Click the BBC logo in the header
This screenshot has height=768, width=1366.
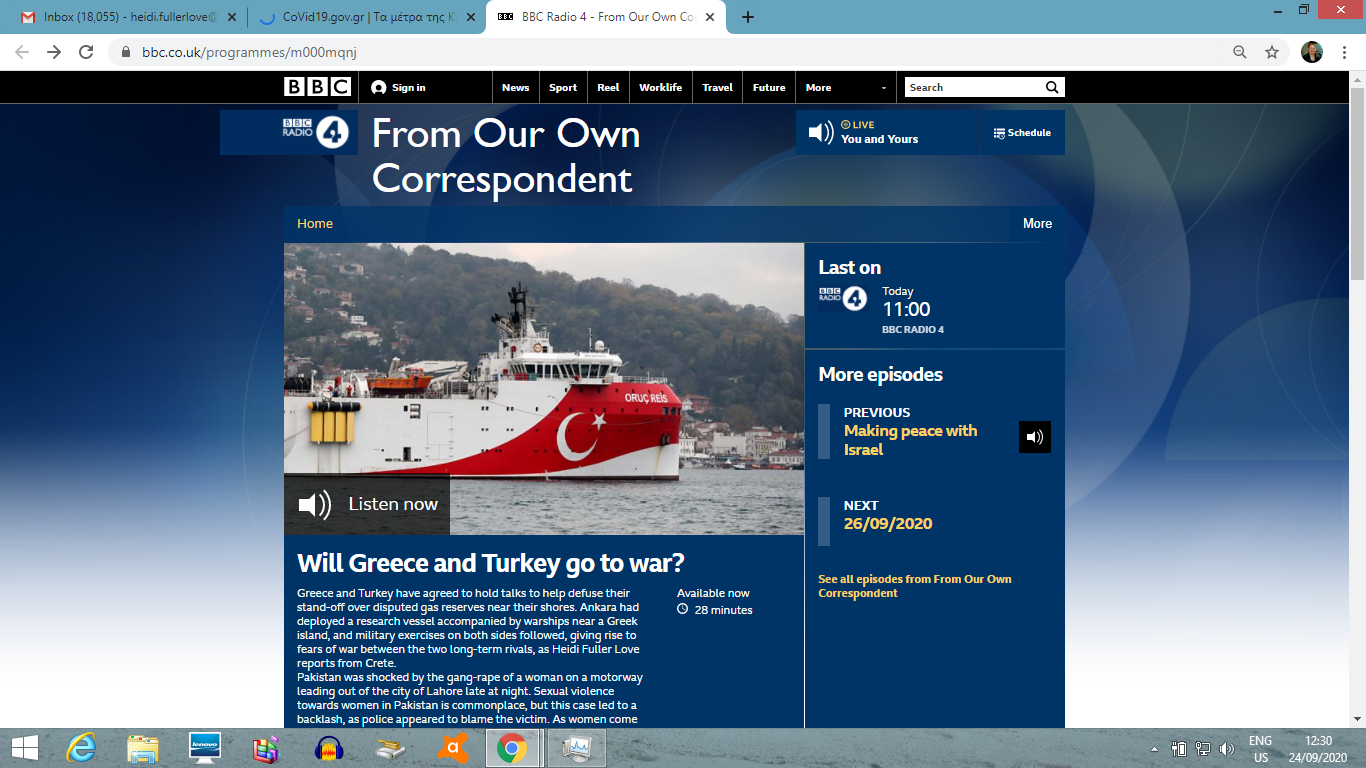pyautogui.click(x=317, y=87)
